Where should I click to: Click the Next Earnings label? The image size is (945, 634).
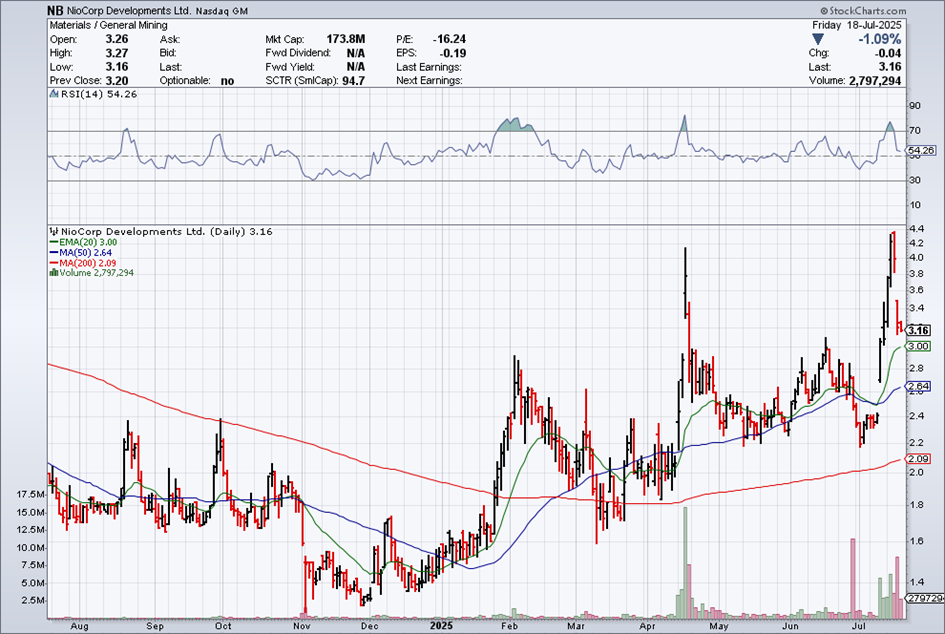pos(429,80)
